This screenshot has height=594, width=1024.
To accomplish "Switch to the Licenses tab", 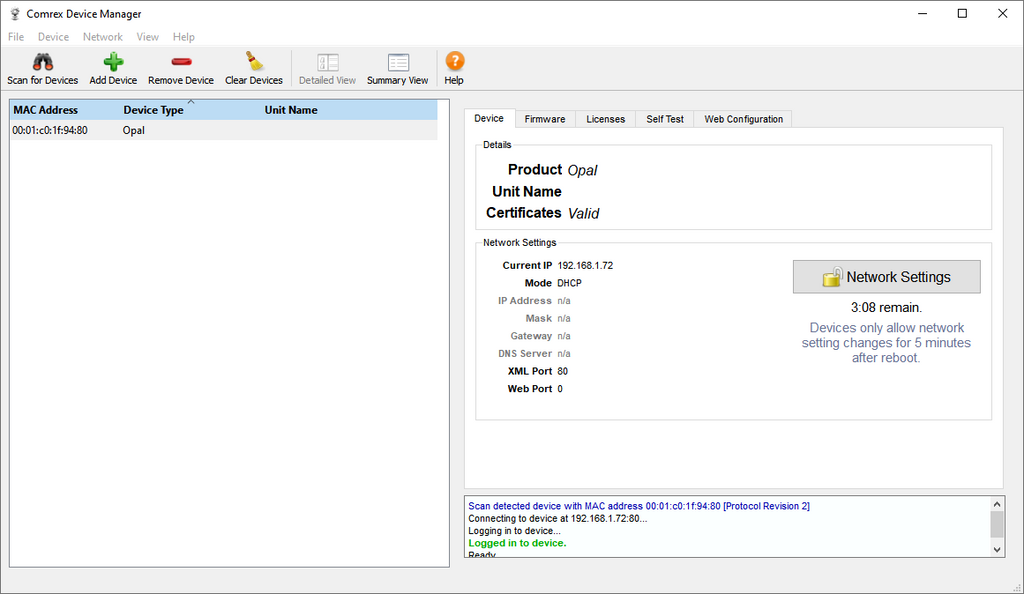I will 605,119.
